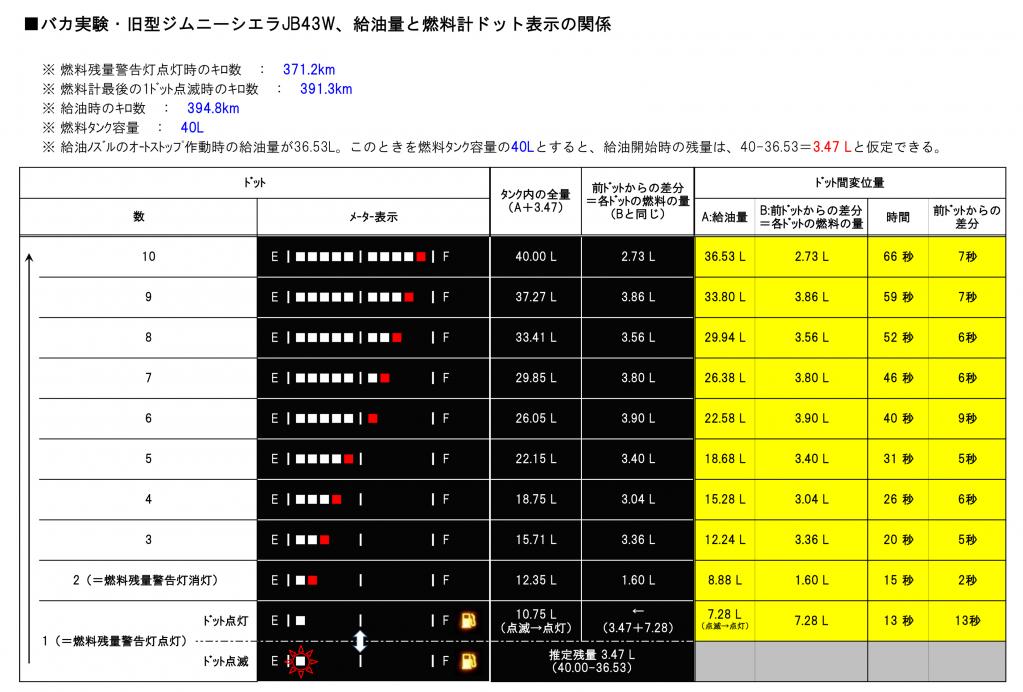Click the 20 秒 time cell
This screenshot has width=1023, height=692.
[898, 539]
